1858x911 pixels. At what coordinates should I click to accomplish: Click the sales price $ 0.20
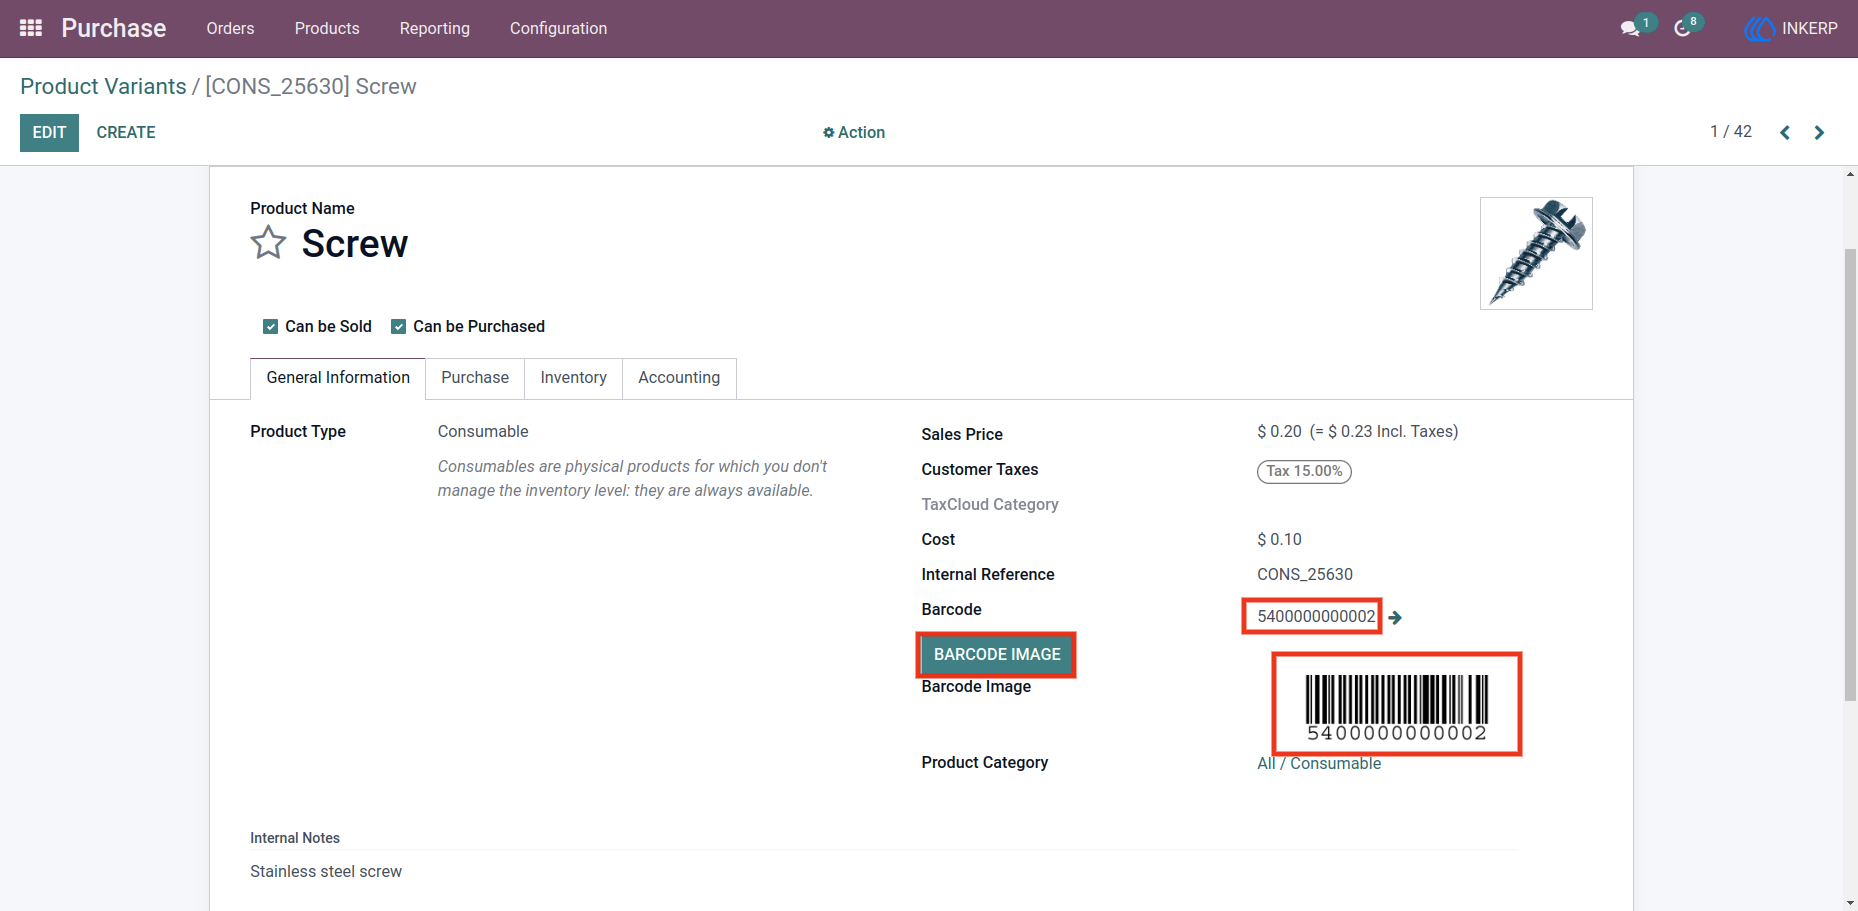tap(1280, 431)
